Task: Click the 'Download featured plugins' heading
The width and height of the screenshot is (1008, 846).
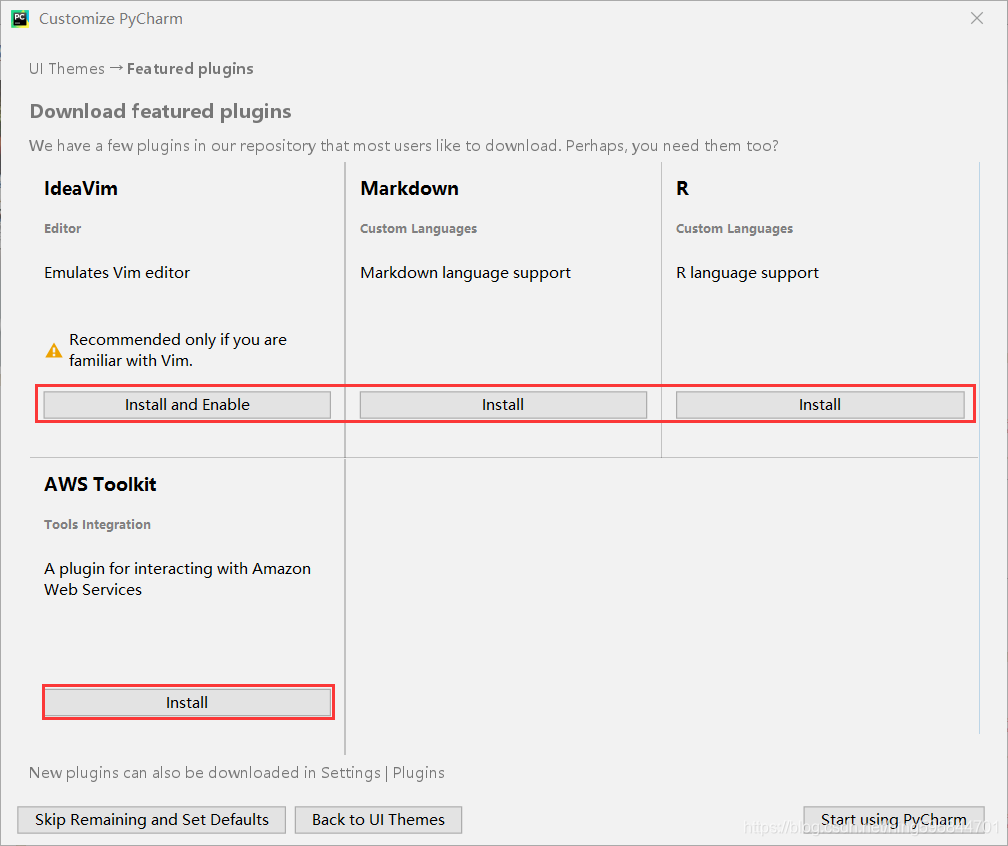Action: pos(161,111)
